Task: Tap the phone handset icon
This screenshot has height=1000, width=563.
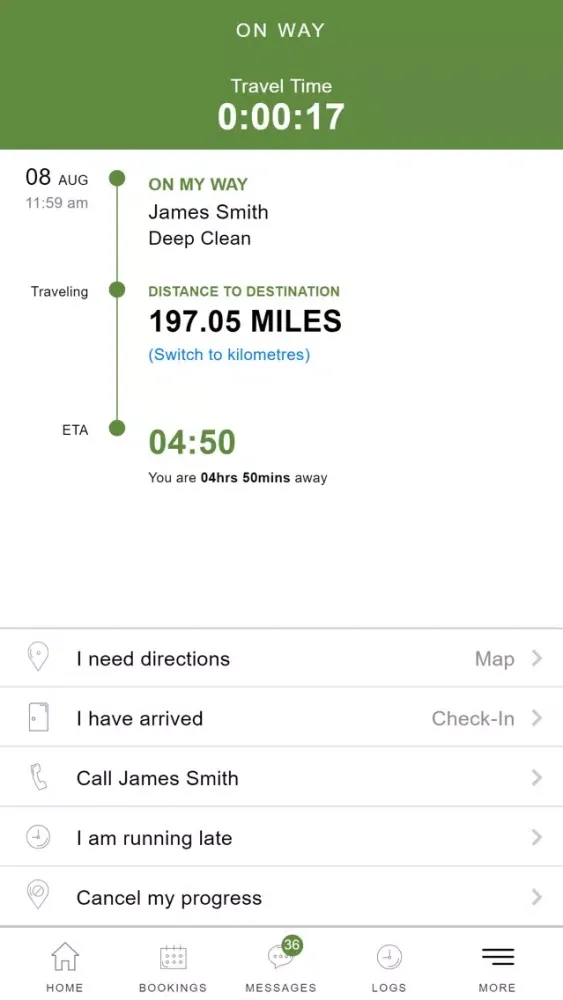Action: click(x=38, y=777)
